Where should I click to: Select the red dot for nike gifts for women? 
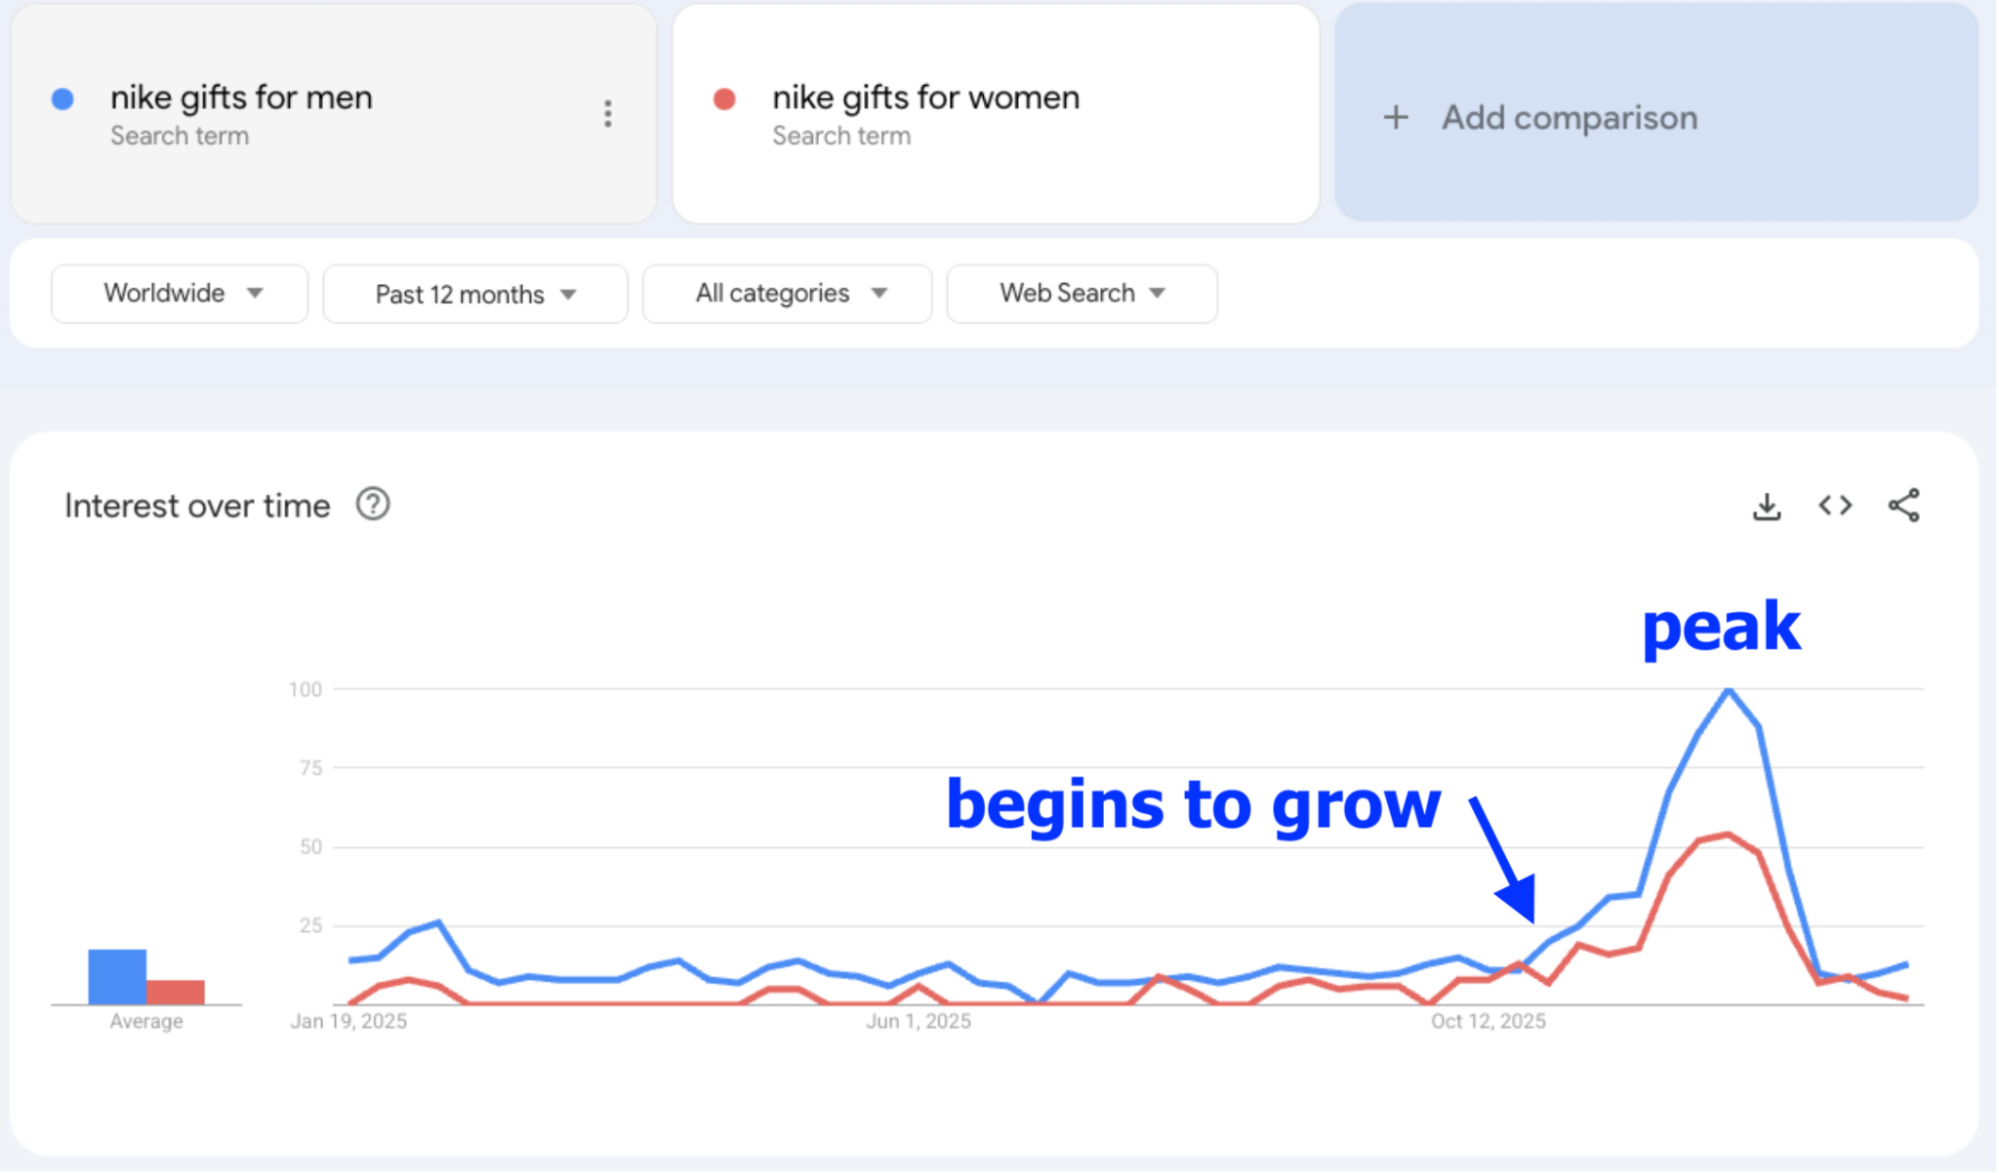pos(725,97)
